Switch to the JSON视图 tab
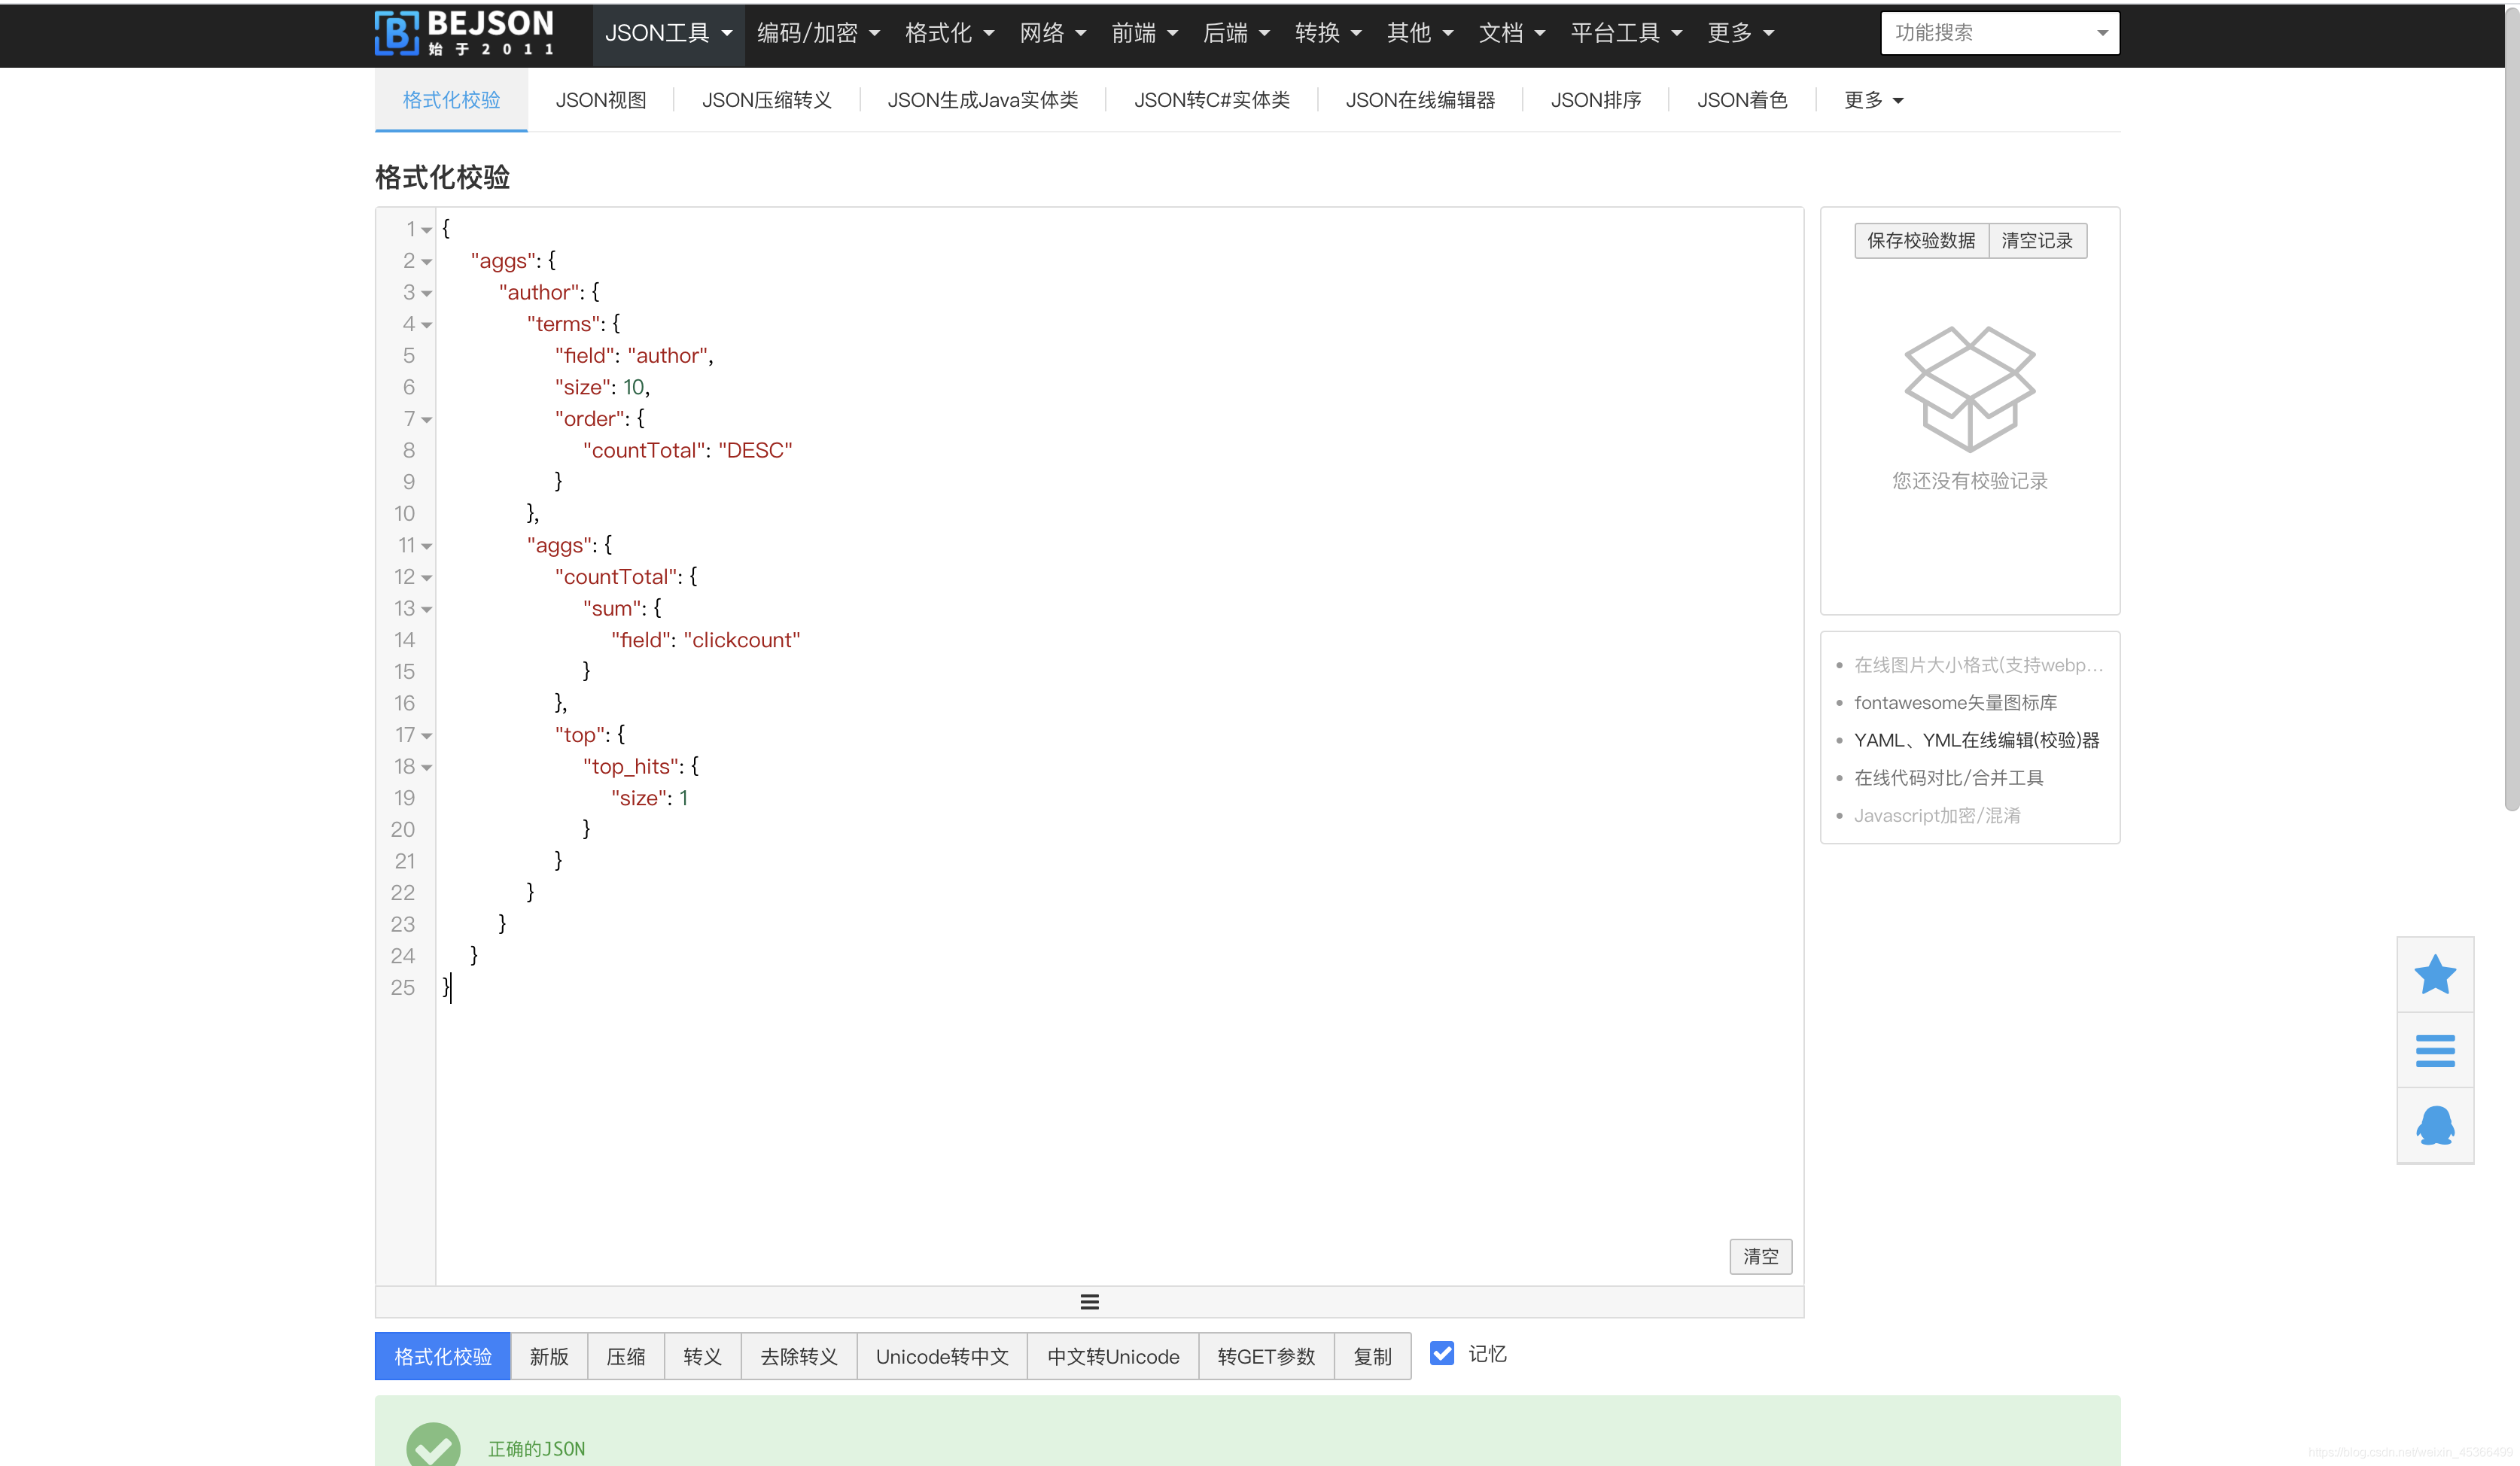Image resolution: width=2520 pixels, height=1466 pixels. [x=601, y=100]
